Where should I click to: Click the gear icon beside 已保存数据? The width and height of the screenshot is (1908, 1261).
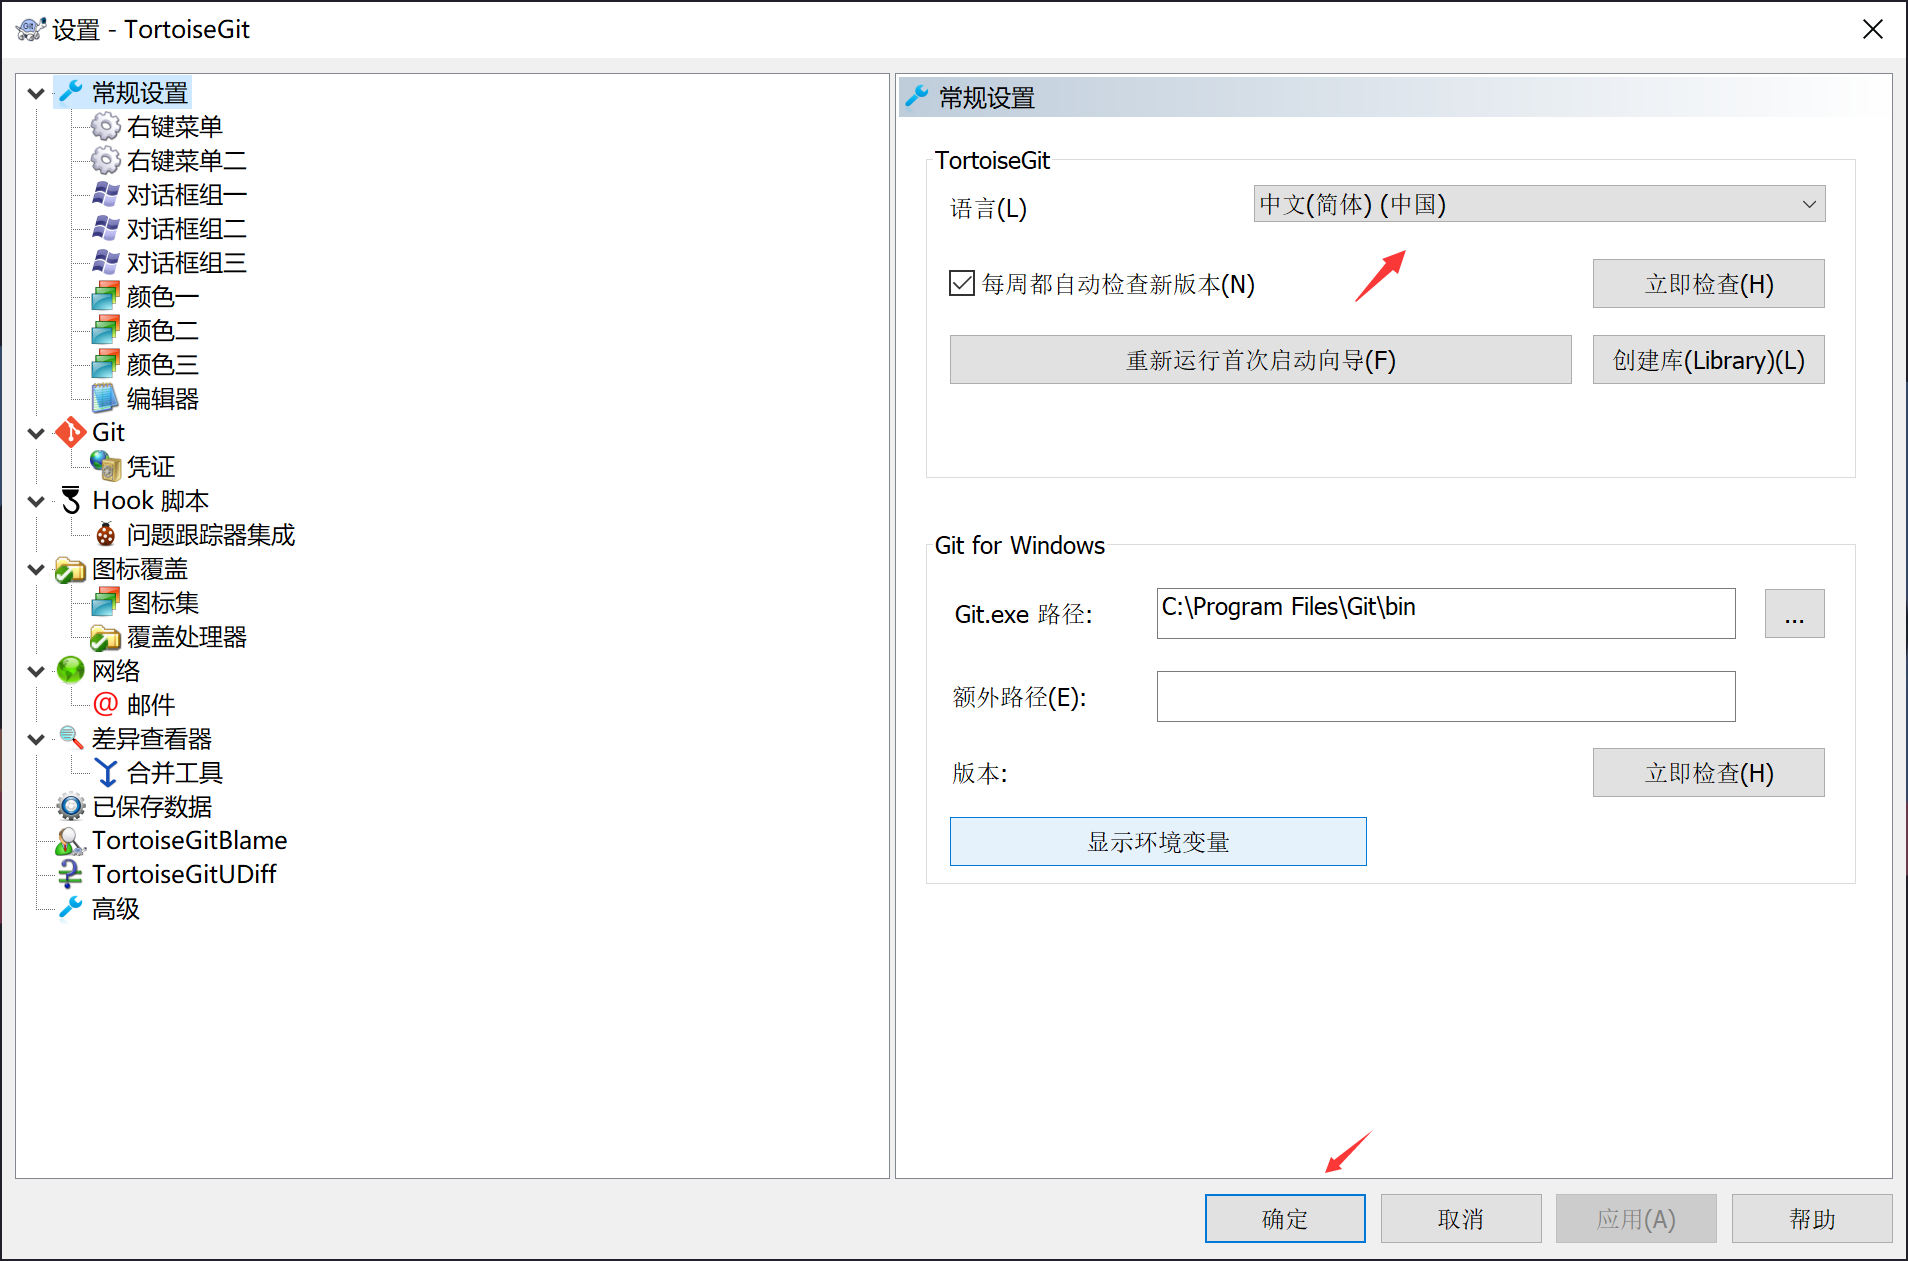[70, 807]
